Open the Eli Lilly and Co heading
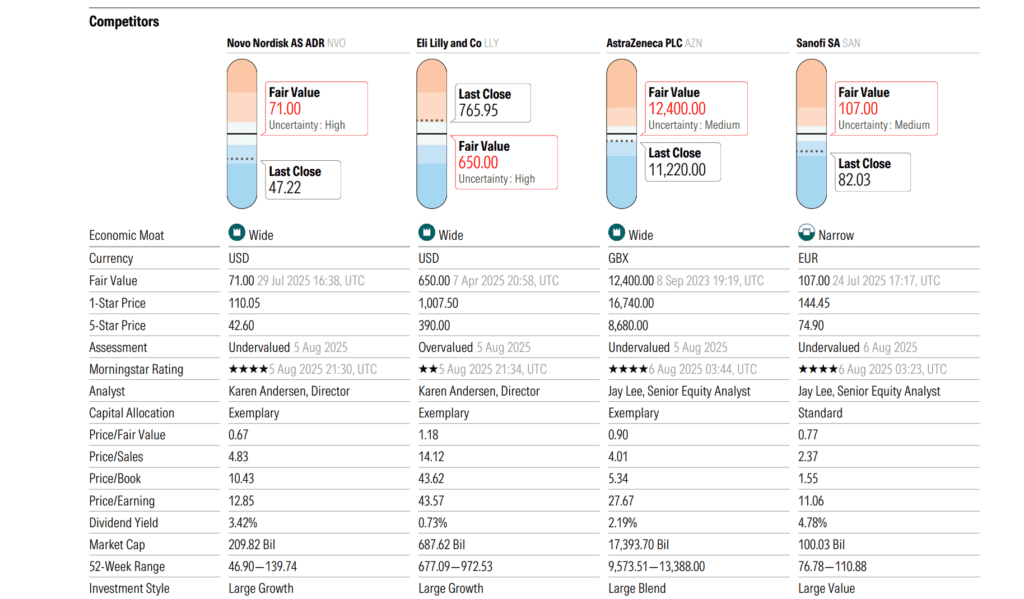 point(449,44)
